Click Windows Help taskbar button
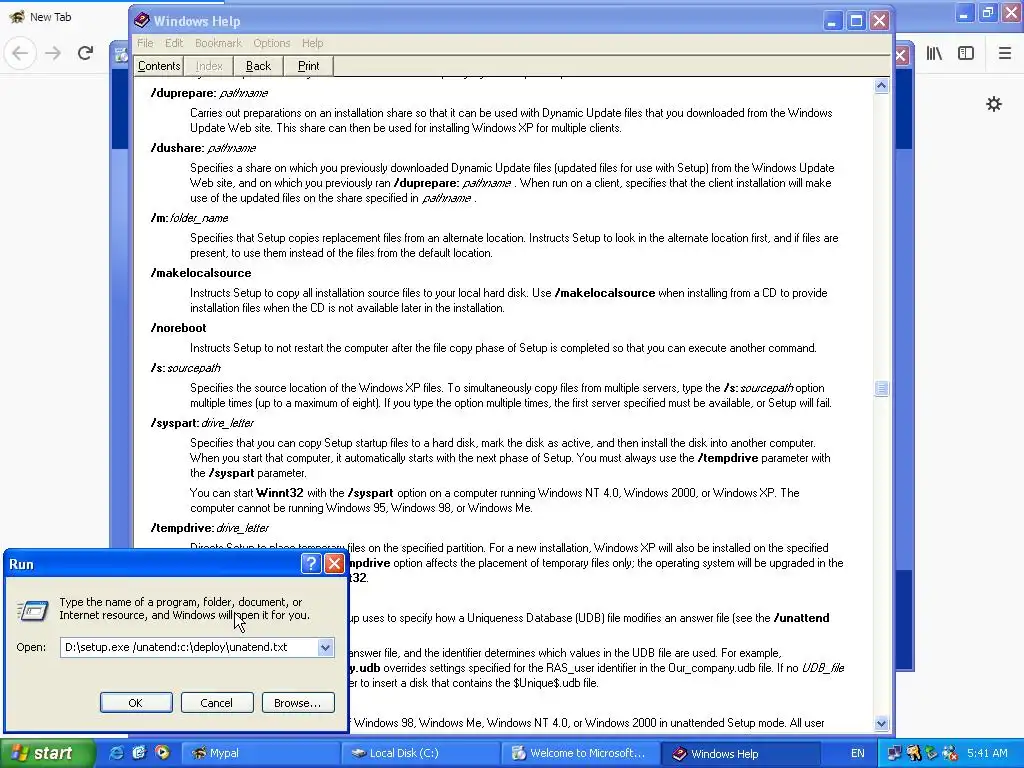 pos(739,753)
